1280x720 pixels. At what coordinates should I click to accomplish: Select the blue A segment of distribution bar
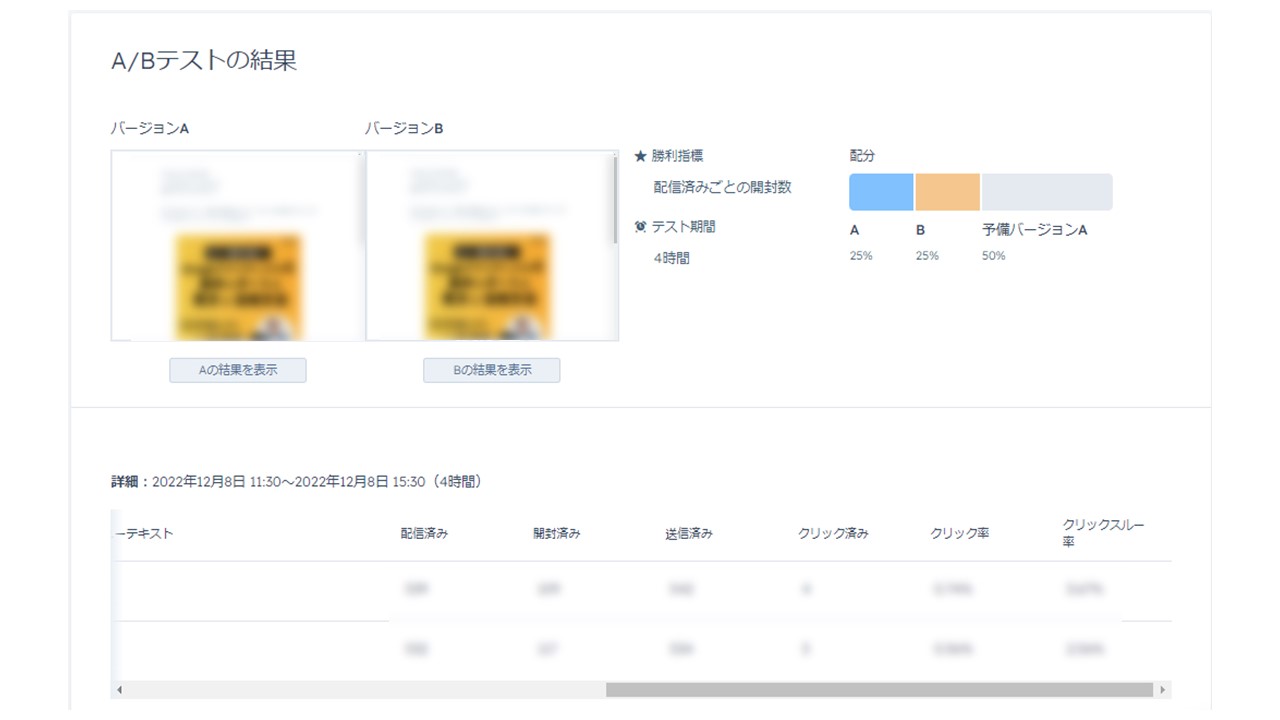coord(881,192)
